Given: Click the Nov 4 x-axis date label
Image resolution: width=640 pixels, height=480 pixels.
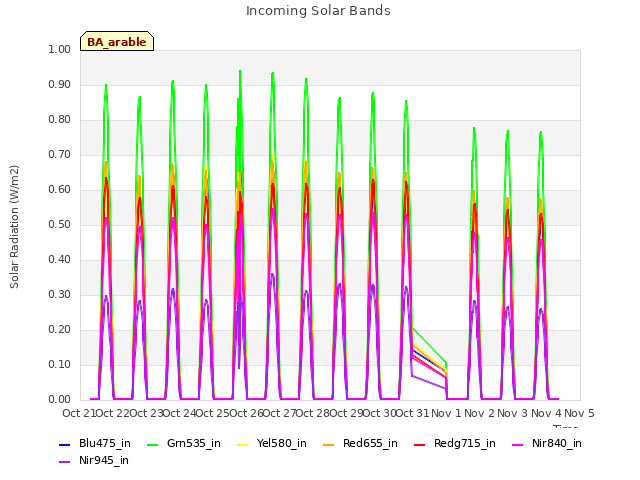Looking at the screenshot, I should tap(546, 413).
